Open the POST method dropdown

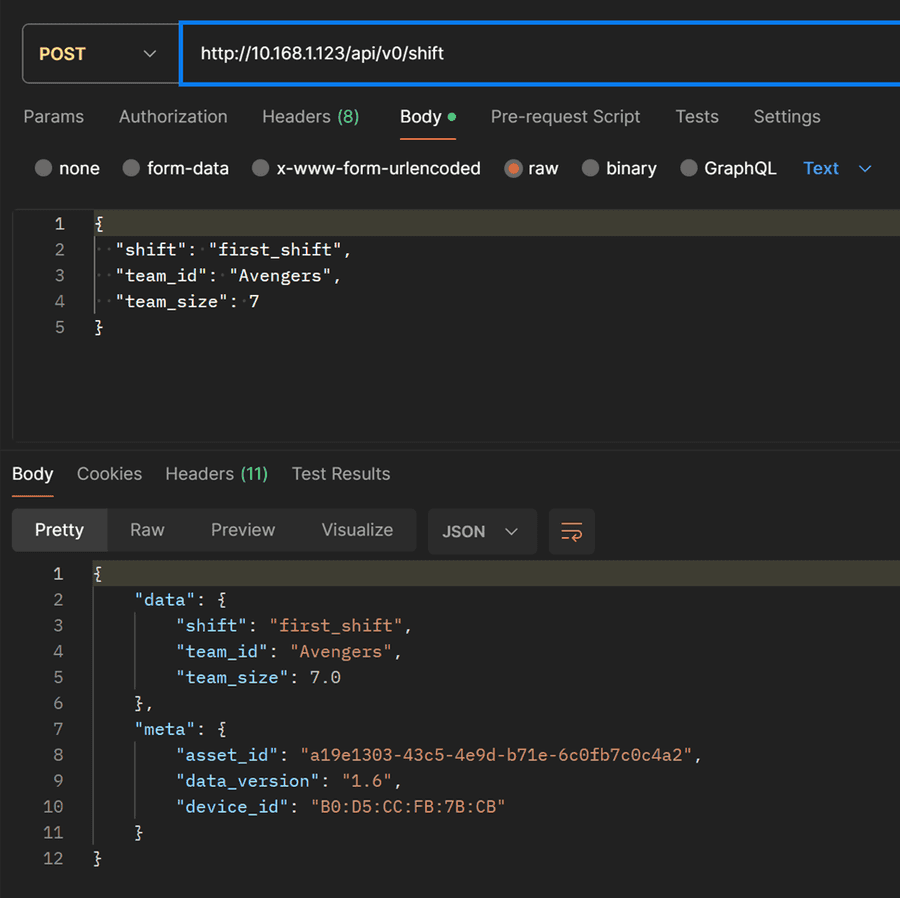100,54
